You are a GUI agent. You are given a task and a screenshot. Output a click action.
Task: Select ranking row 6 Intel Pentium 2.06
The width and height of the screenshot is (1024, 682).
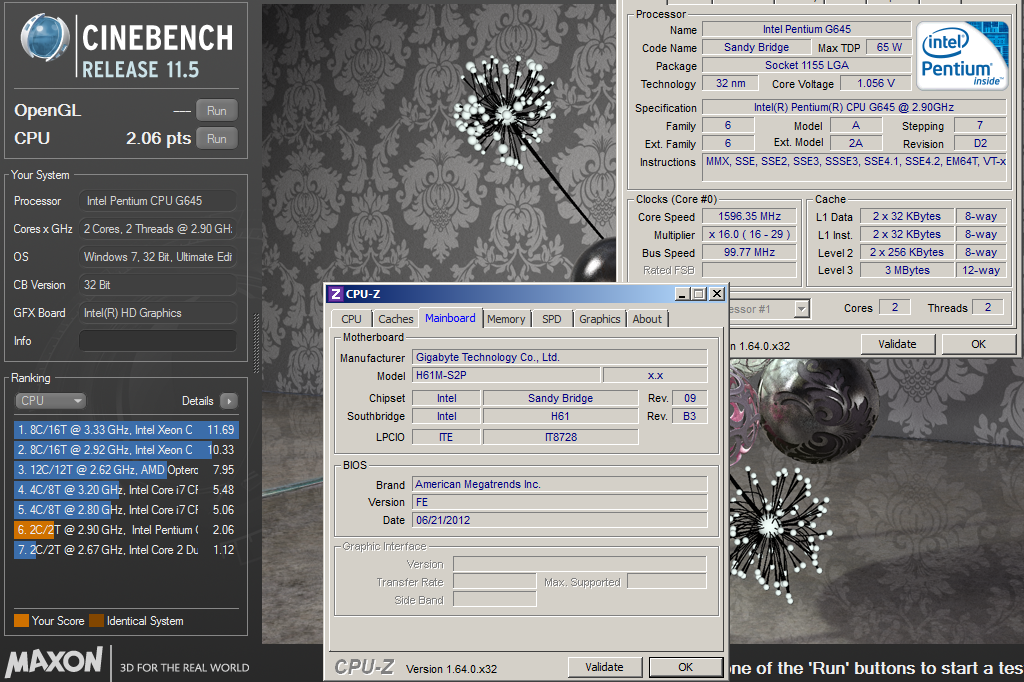coord(126,530)
